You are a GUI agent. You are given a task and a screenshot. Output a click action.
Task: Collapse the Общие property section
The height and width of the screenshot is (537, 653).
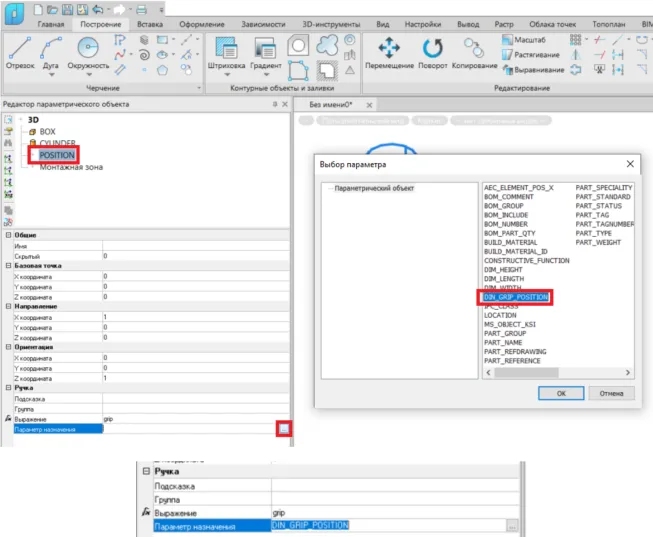(x=8, y=235)
